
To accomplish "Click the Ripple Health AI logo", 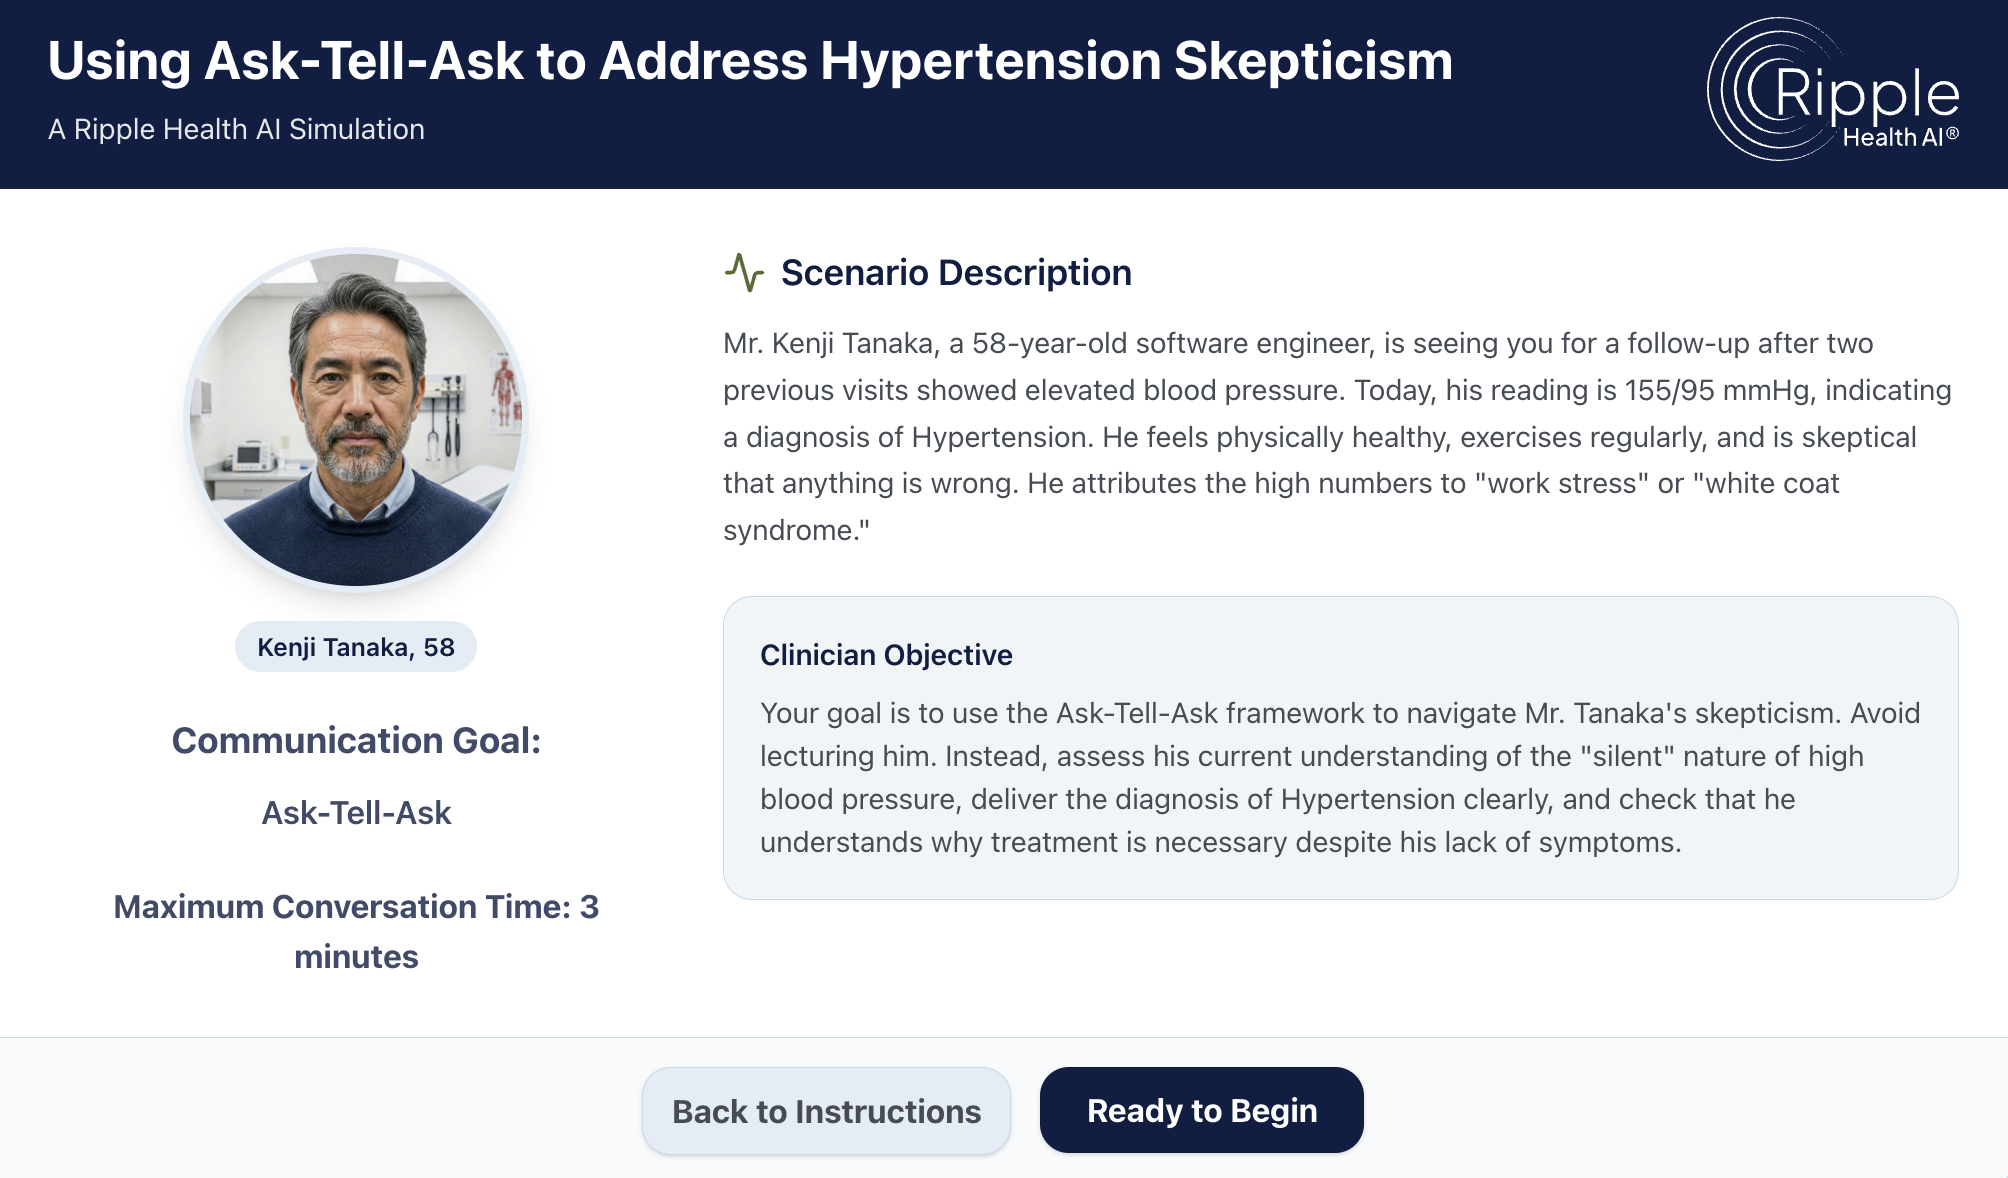I will coord(1833,90).
